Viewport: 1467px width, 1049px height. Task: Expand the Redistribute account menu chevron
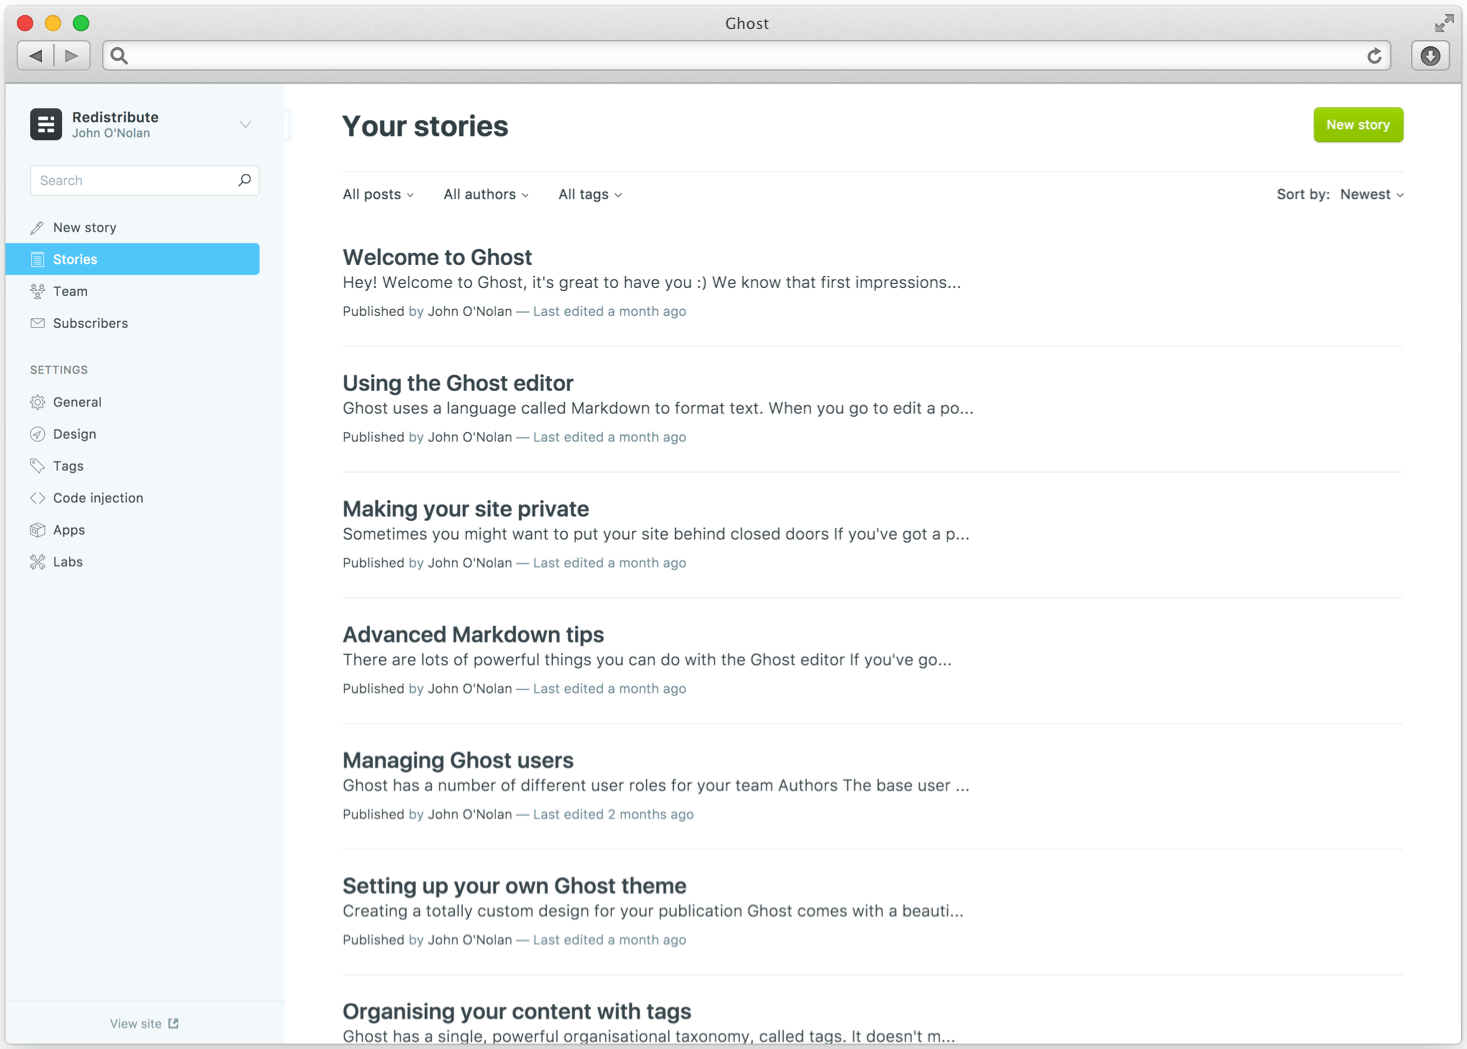tap(245, 125)
